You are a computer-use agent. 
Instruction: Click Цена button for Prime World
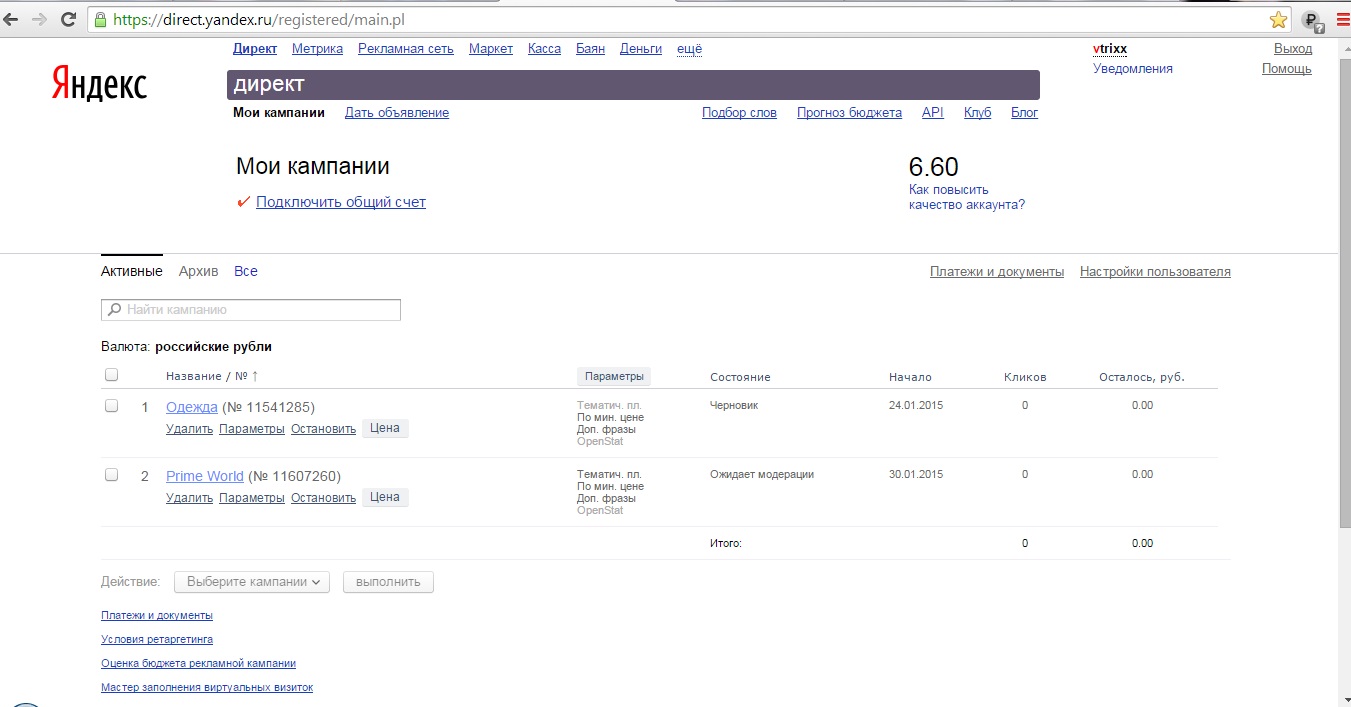385,497
